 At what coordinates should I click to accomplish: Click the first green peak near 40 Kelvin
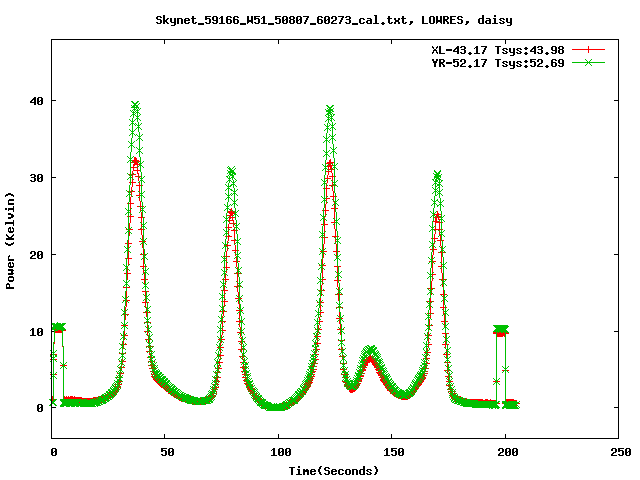[136, 106]
